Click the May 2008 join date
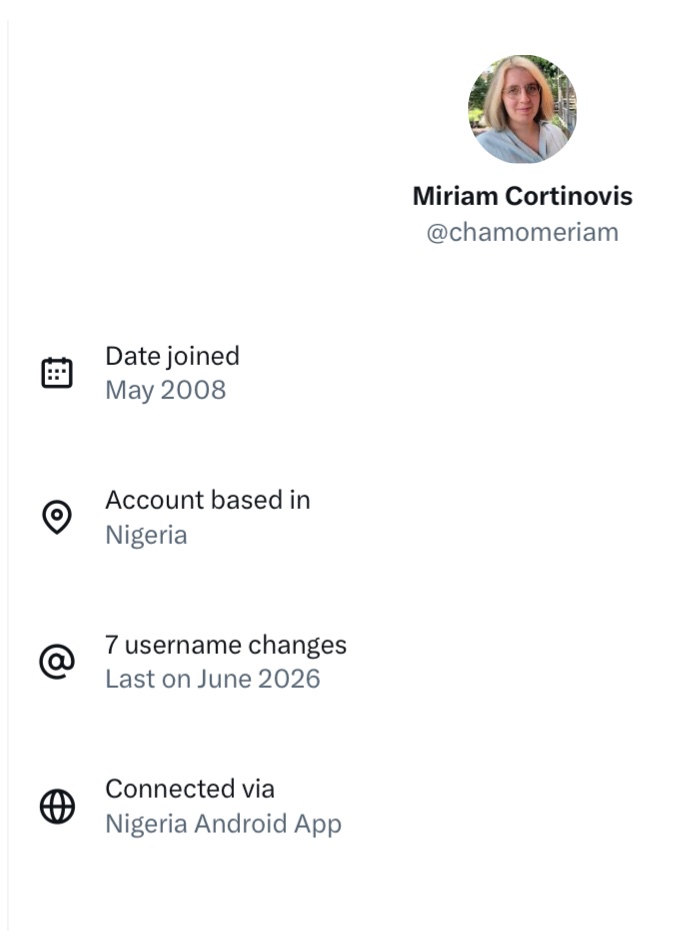The width and height of the screenshot is (683, 931). point(166,390)
